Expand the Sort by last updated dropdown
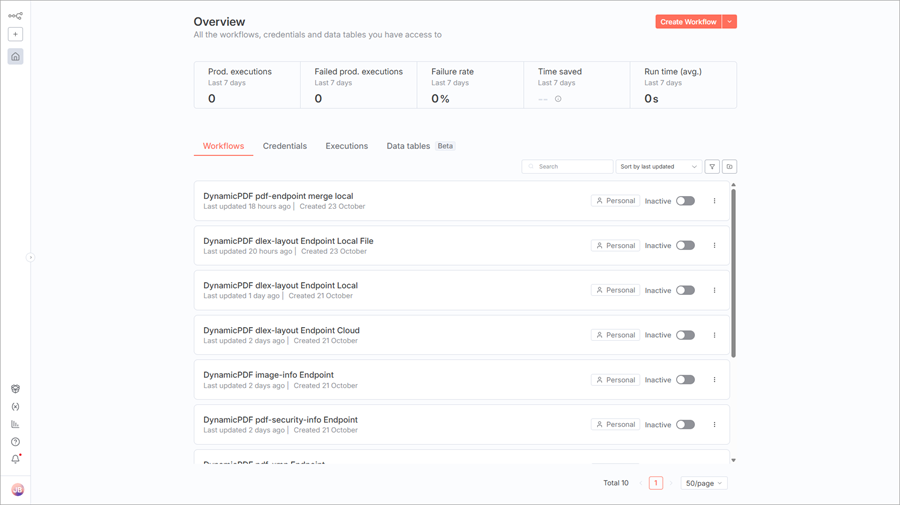Screen dimensions: 900x505 click(x=658, y=167)
